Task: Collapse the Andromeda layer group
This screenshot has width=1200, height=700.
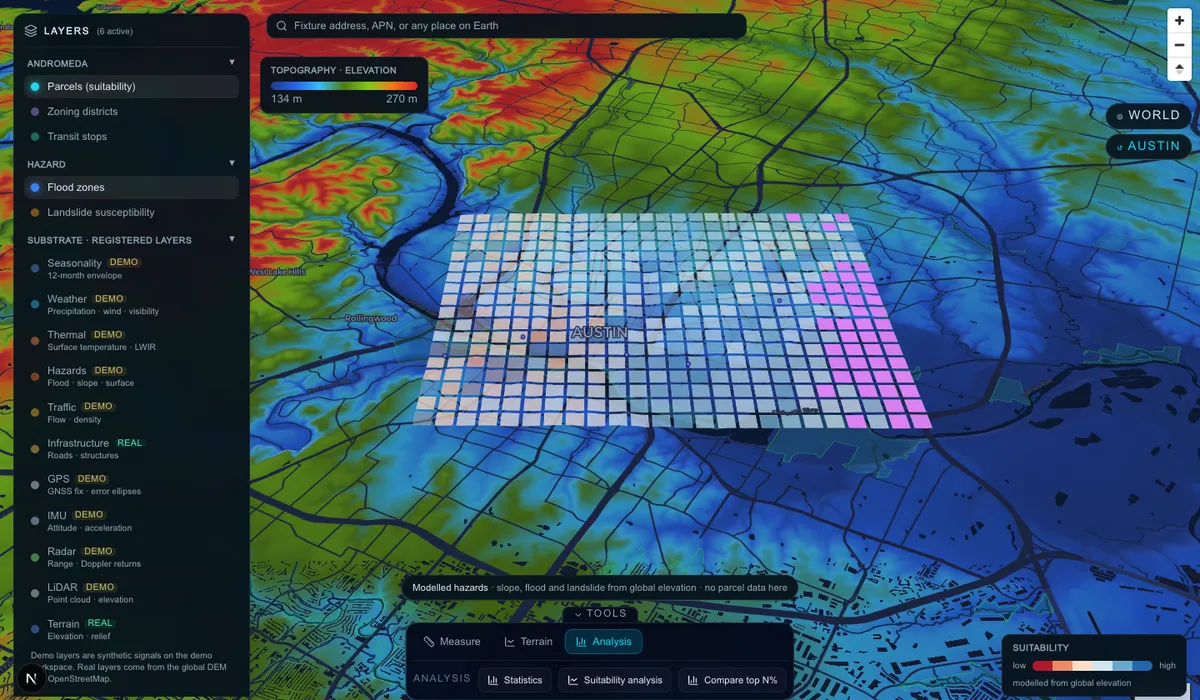Action: (232, 63)
